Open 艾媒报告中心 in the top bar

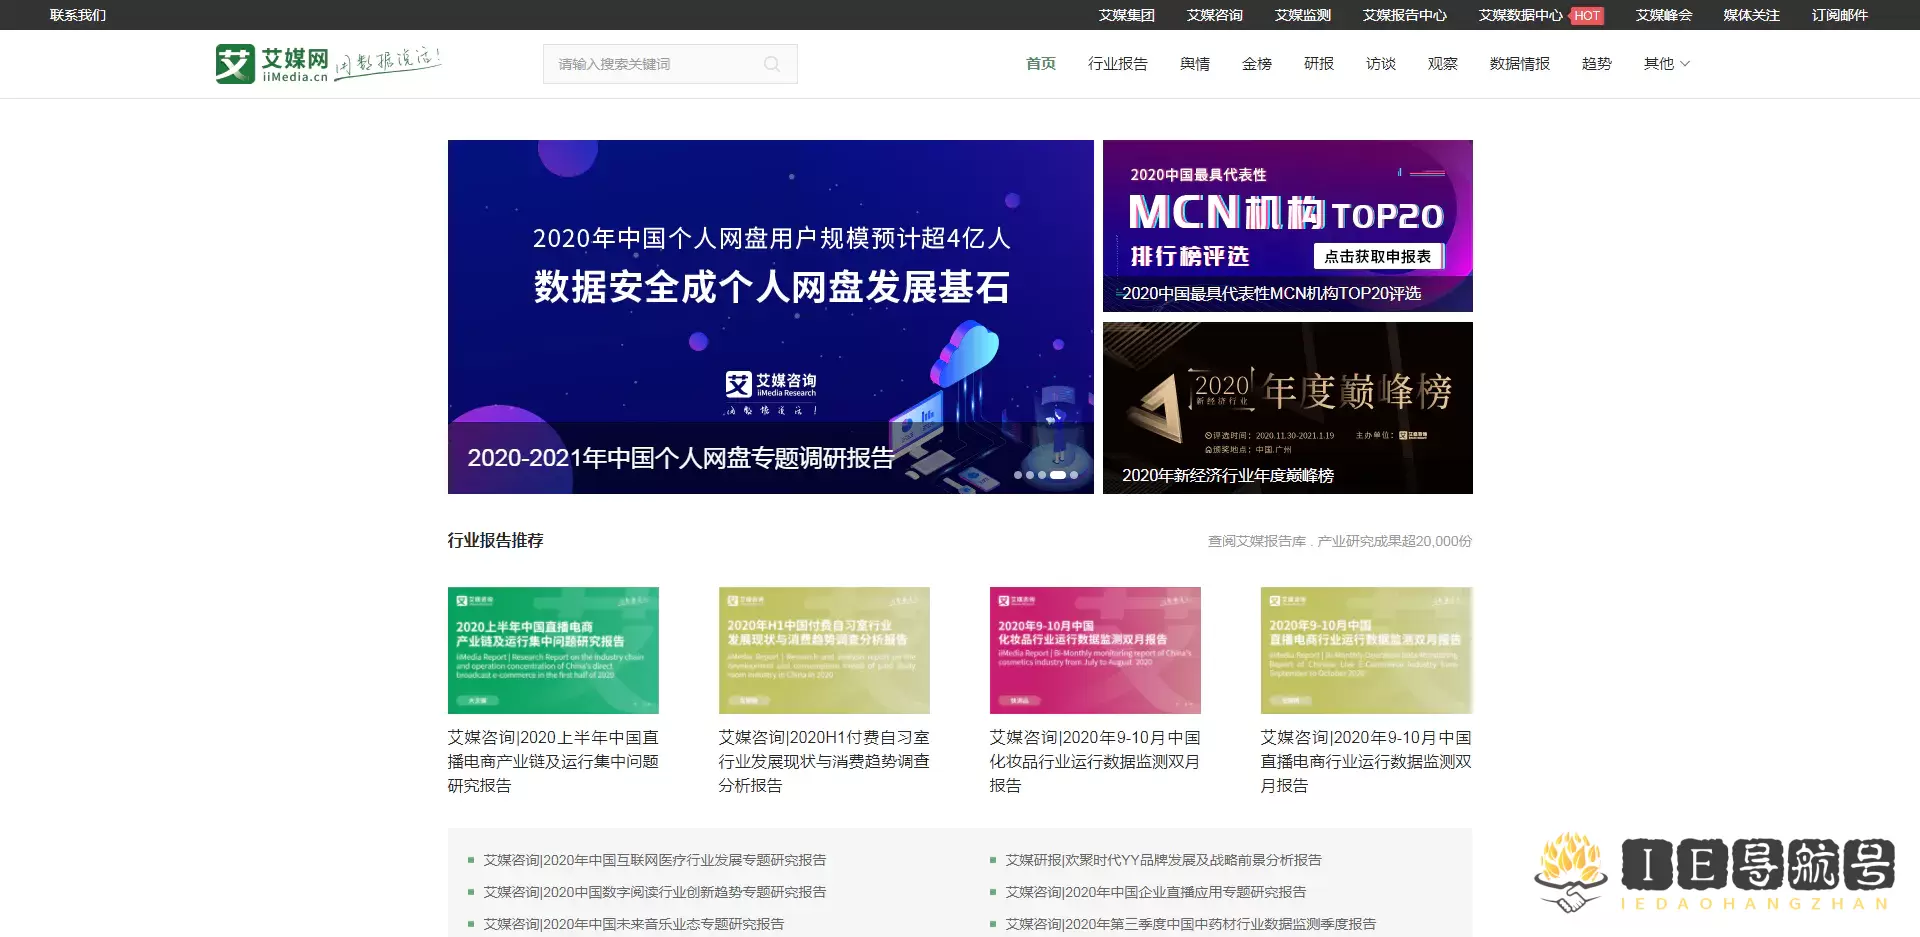1405,15
